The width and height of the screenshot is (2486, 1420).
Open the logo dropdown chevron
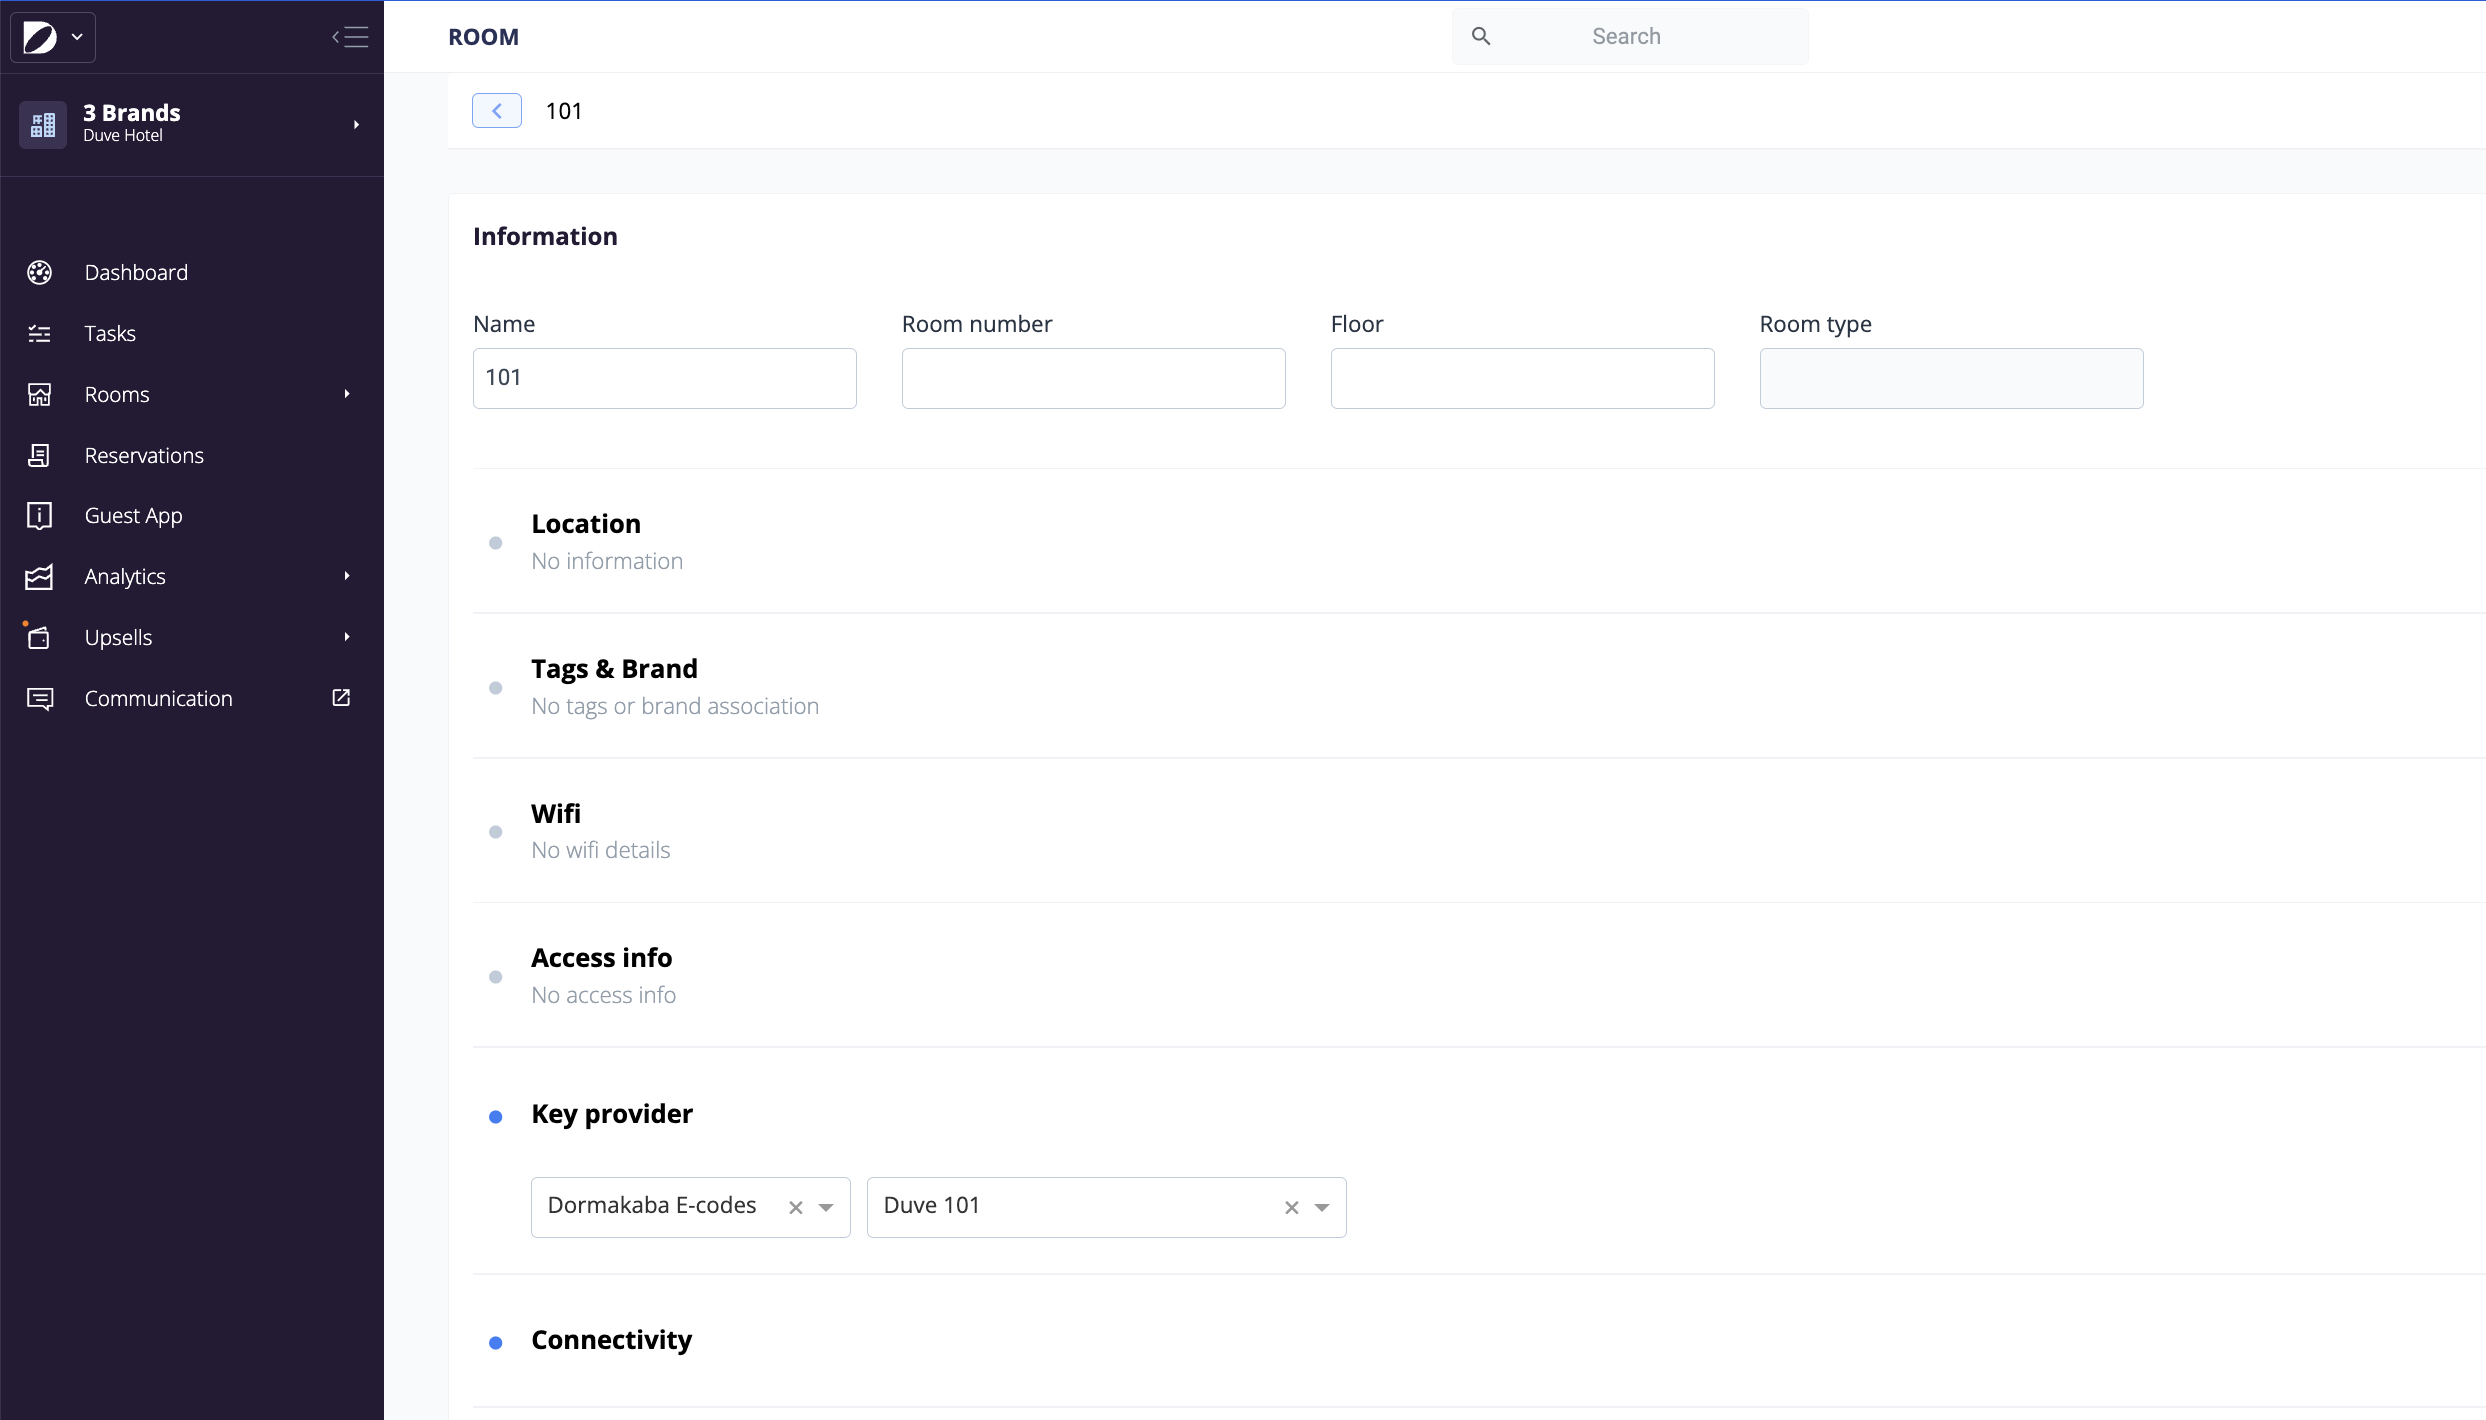[77, 37]
